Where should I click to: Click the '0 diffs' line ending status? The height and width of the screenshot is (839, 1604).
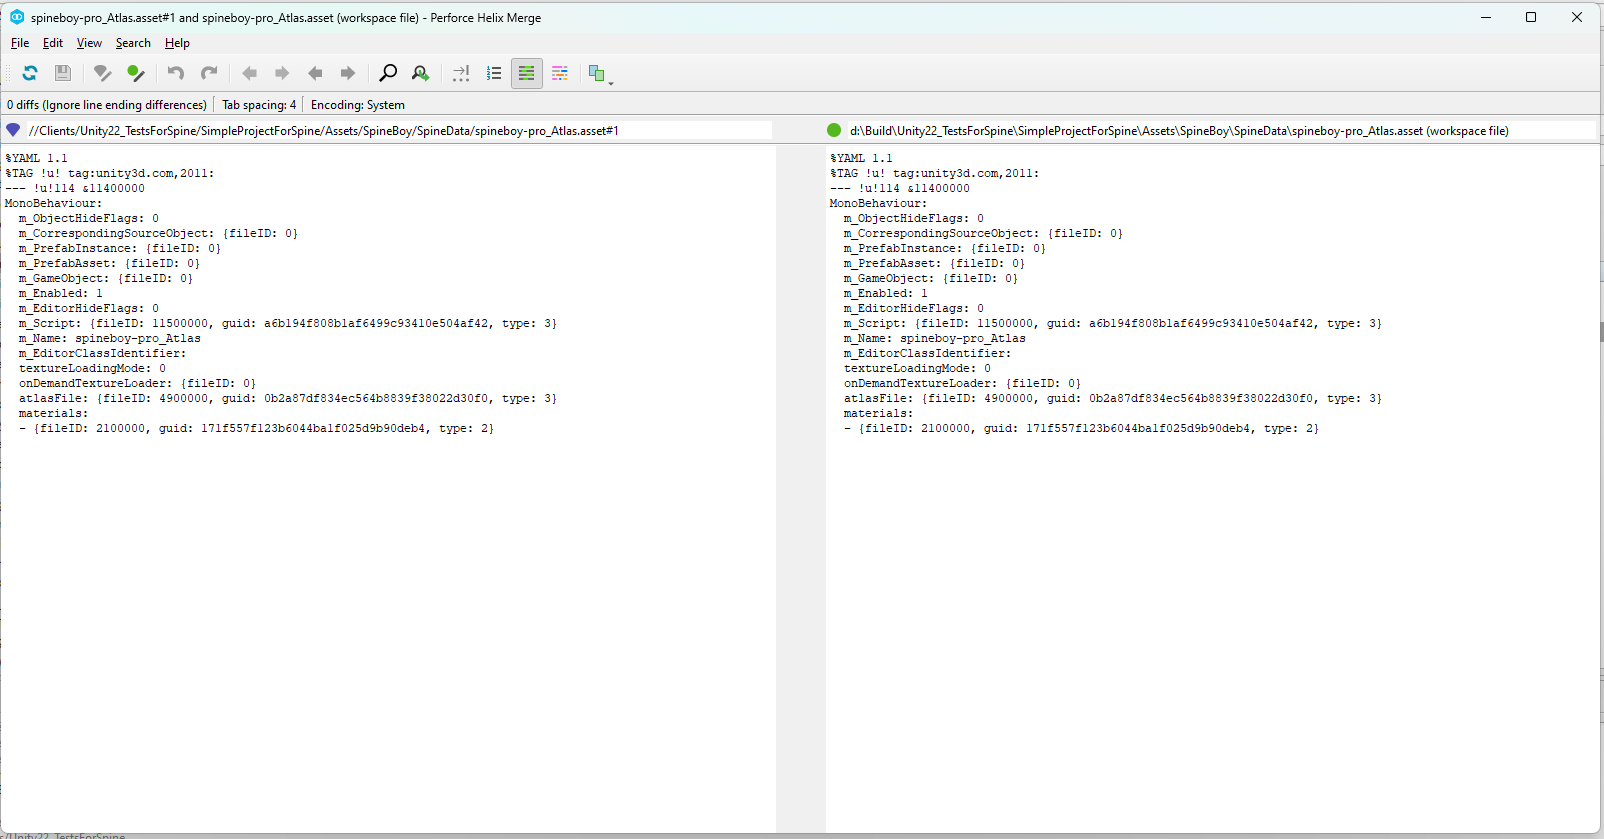(x=107, y=105)
